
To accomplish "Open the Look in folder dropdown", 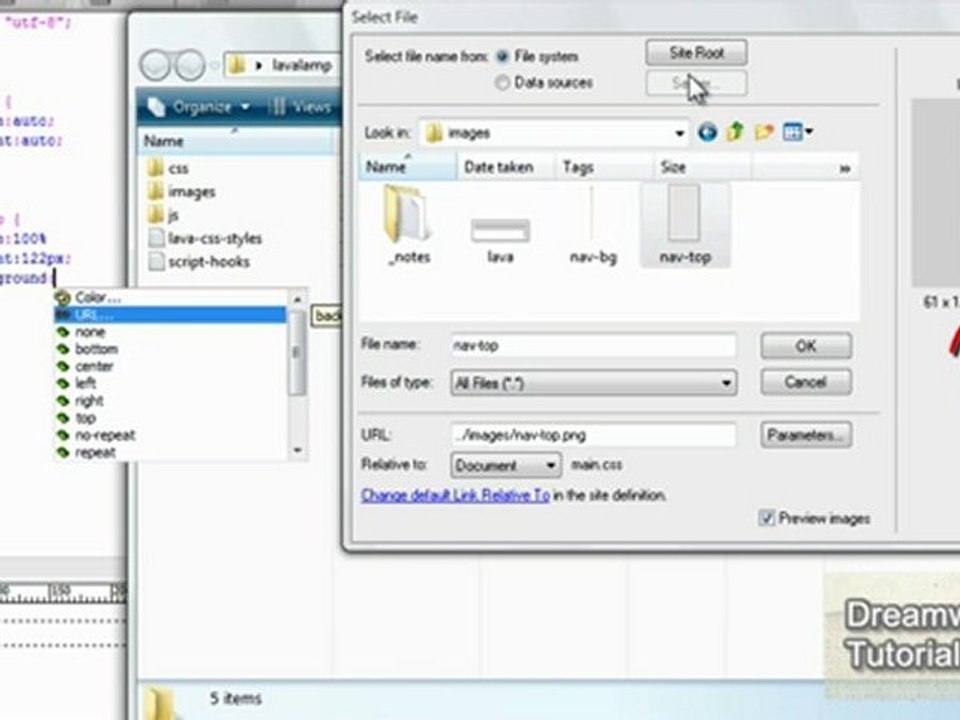I will click(x=680, y=133).
